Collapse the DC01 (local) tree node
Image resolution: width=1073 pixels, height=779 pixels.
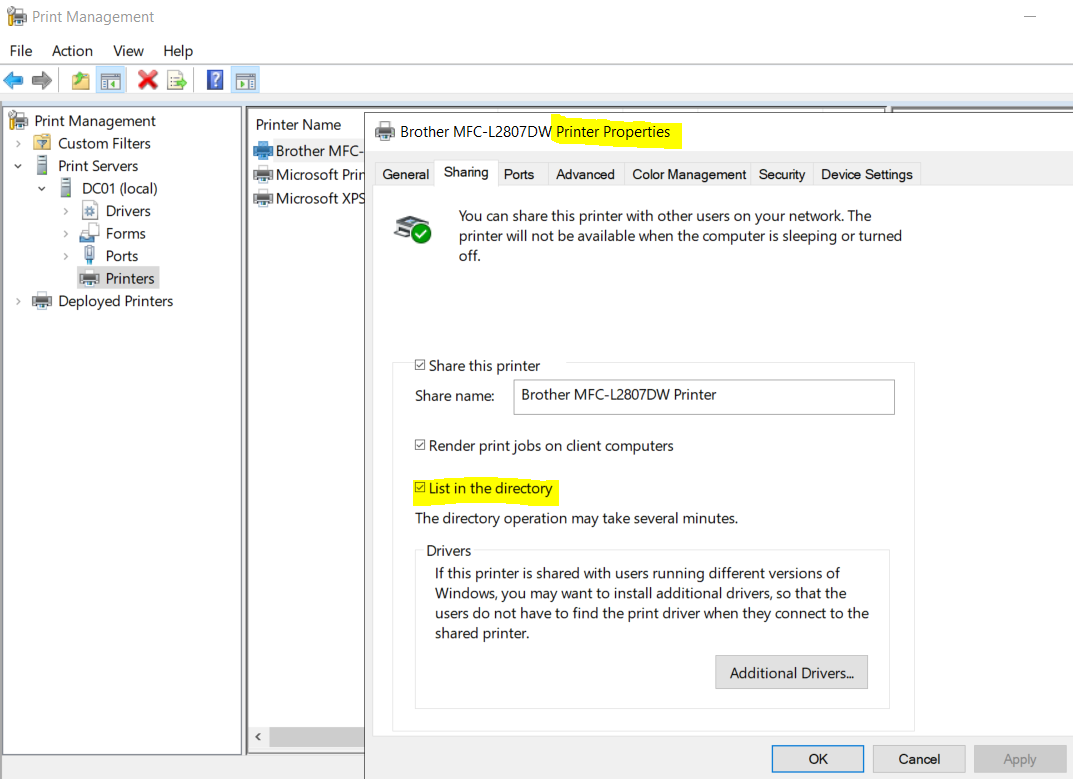(x=42, y=188)
